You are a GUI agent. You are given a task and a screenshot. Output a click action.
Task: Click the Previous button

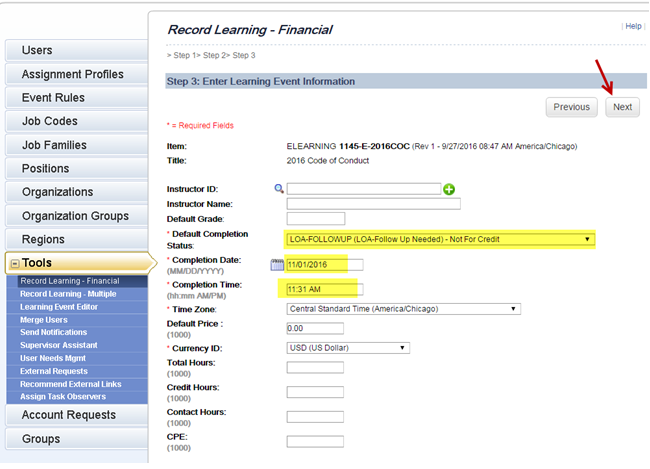(x=571, y=107)
